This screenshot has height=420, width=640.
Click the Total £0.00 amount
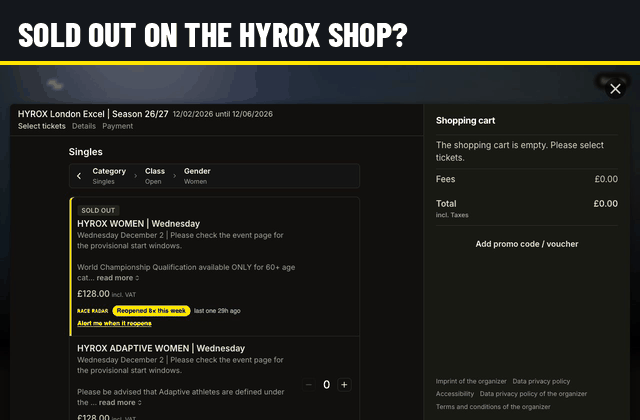pos(606,204)
